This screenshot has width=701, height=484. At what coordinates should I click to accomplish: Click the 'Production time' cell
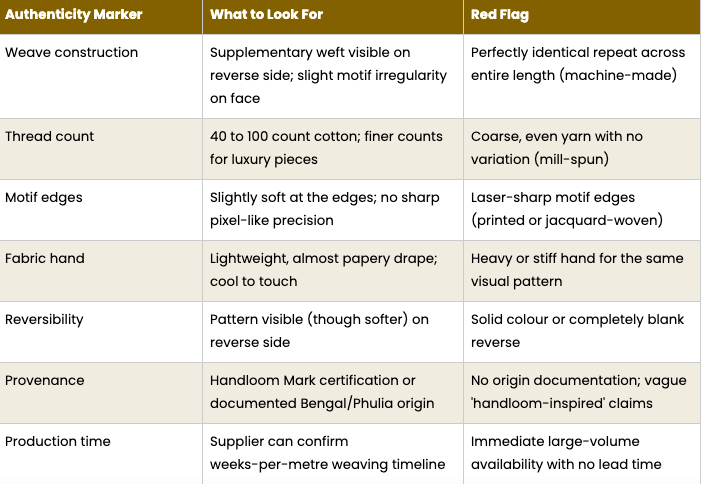coord(58,441)
